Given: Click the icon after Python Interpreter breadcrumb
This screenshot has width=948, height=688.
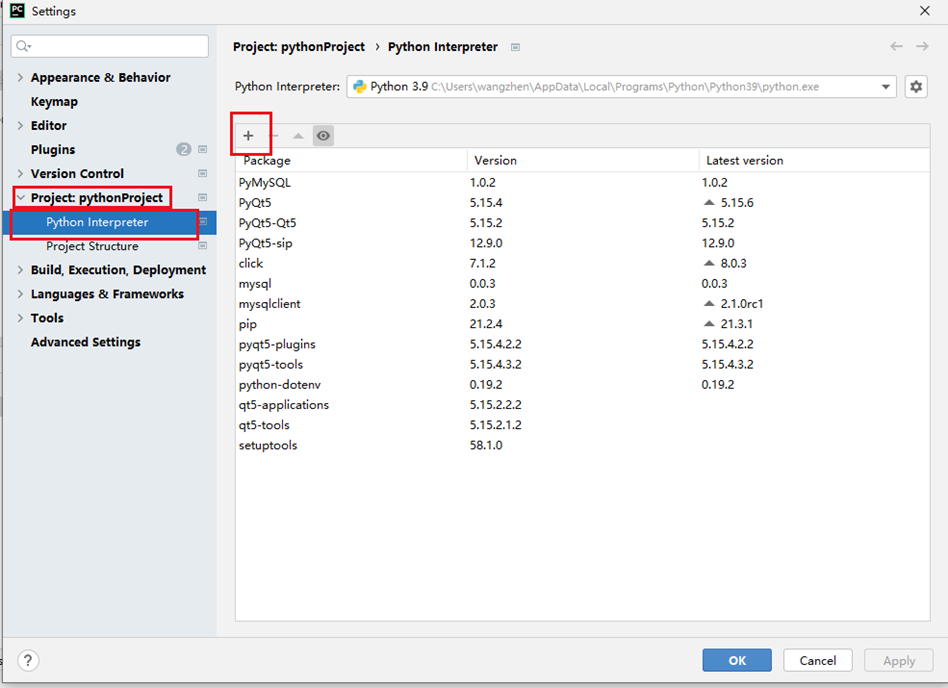Looking at the screenshot, I should pyautogui.click(x=515, y=47).
